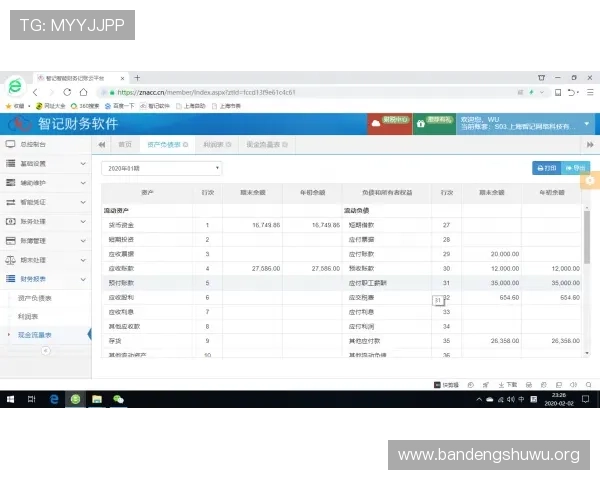
Task: Open File Explorer from the taskbar
Action: click(97, 399)
